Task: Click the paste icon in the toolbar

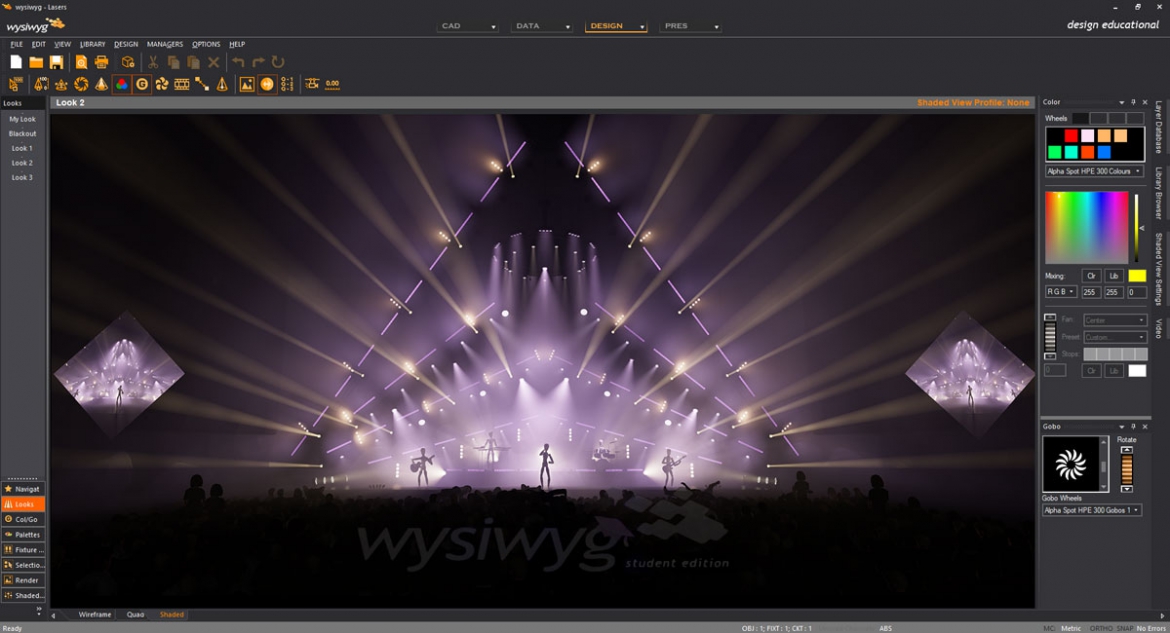Action: pos(193,62)
